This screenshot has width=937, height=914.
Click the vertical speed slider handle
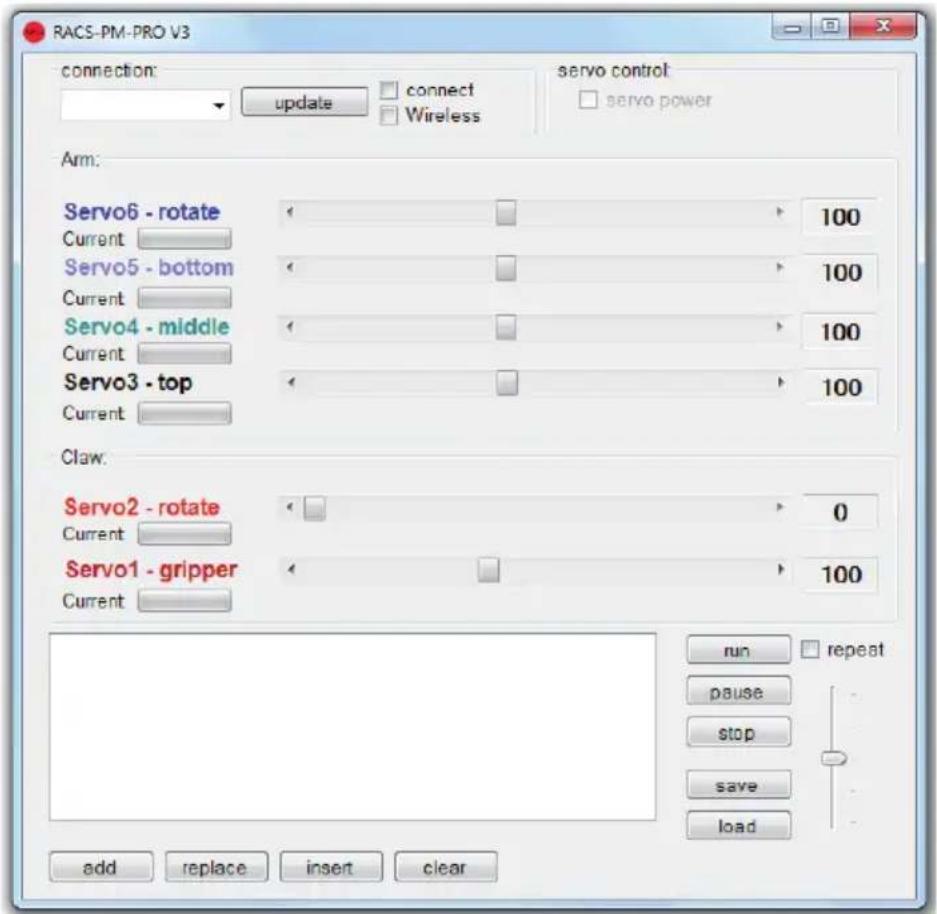834,759
